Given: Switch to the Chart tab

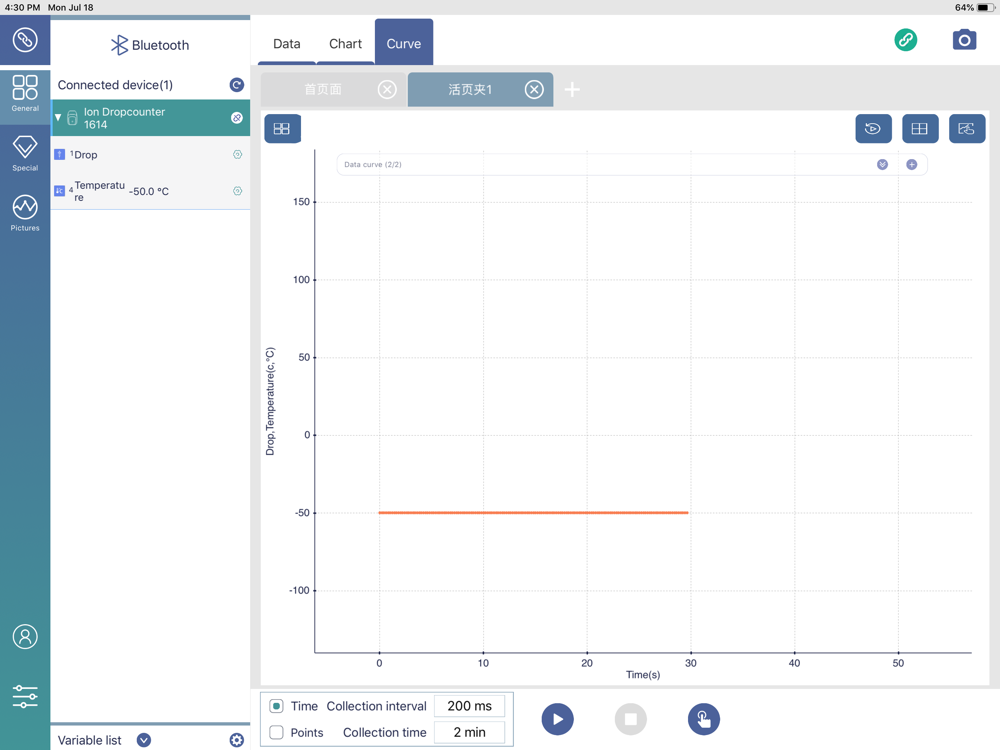Looking at the screenshot, I should pos(345,43).
